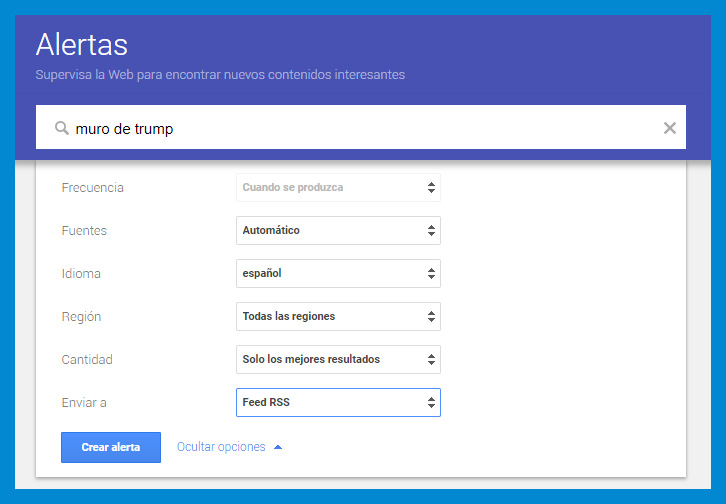Click the search magnifier icon

pos(62,128)
